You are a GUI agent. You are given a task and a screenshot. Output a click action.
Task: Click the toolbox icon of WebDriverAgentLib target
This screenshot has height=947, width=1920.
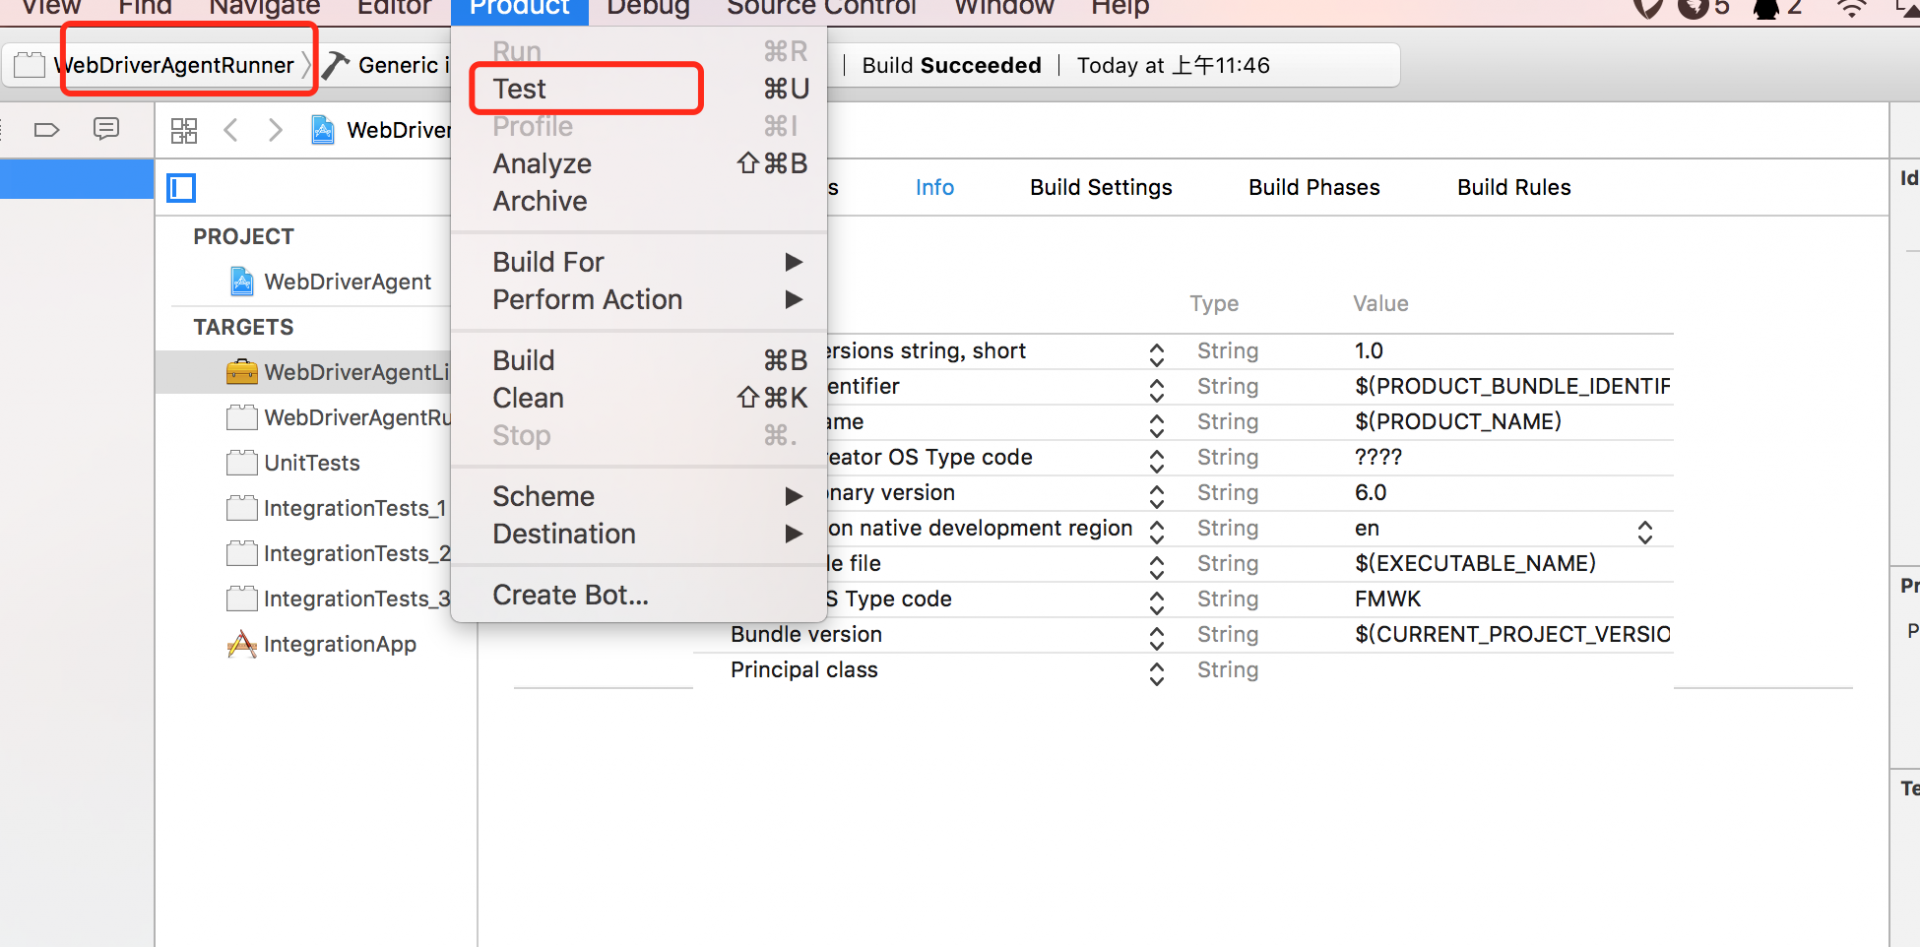241,372
